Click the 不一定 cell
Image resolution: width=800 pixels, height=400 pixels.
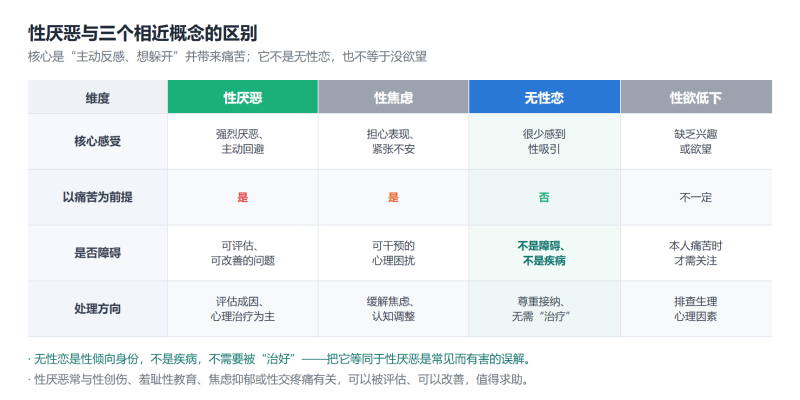point(696,197)
